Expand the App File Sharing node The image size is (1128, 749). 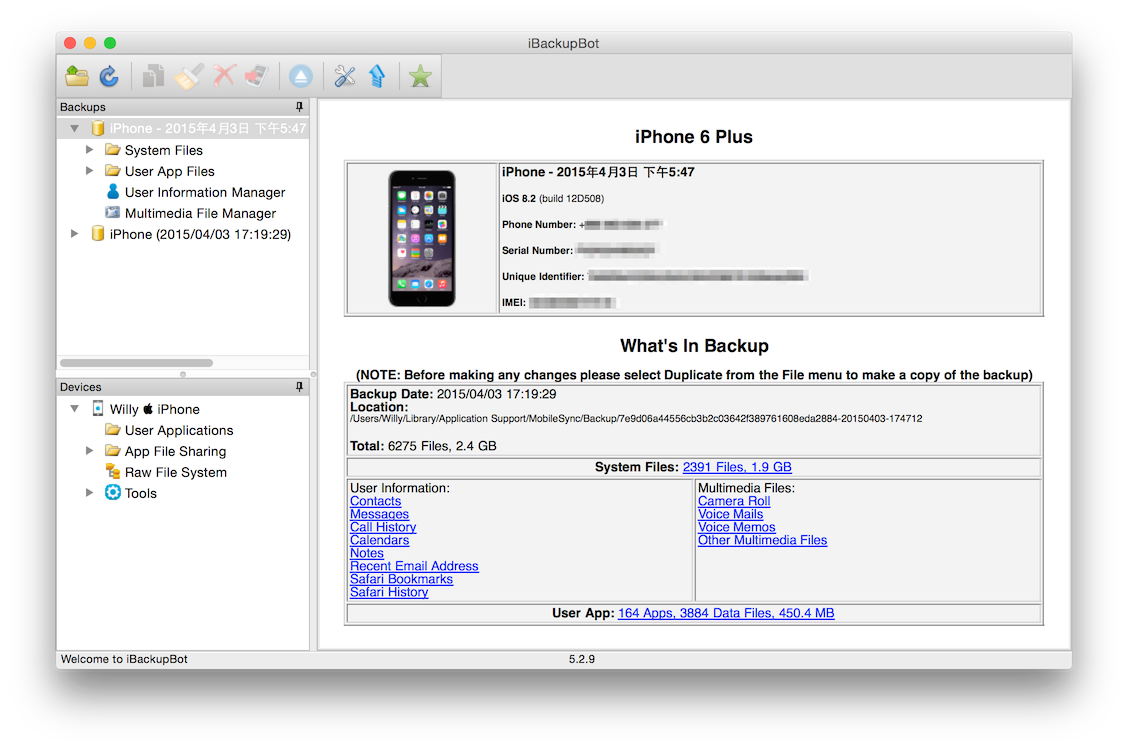[89, 450]
